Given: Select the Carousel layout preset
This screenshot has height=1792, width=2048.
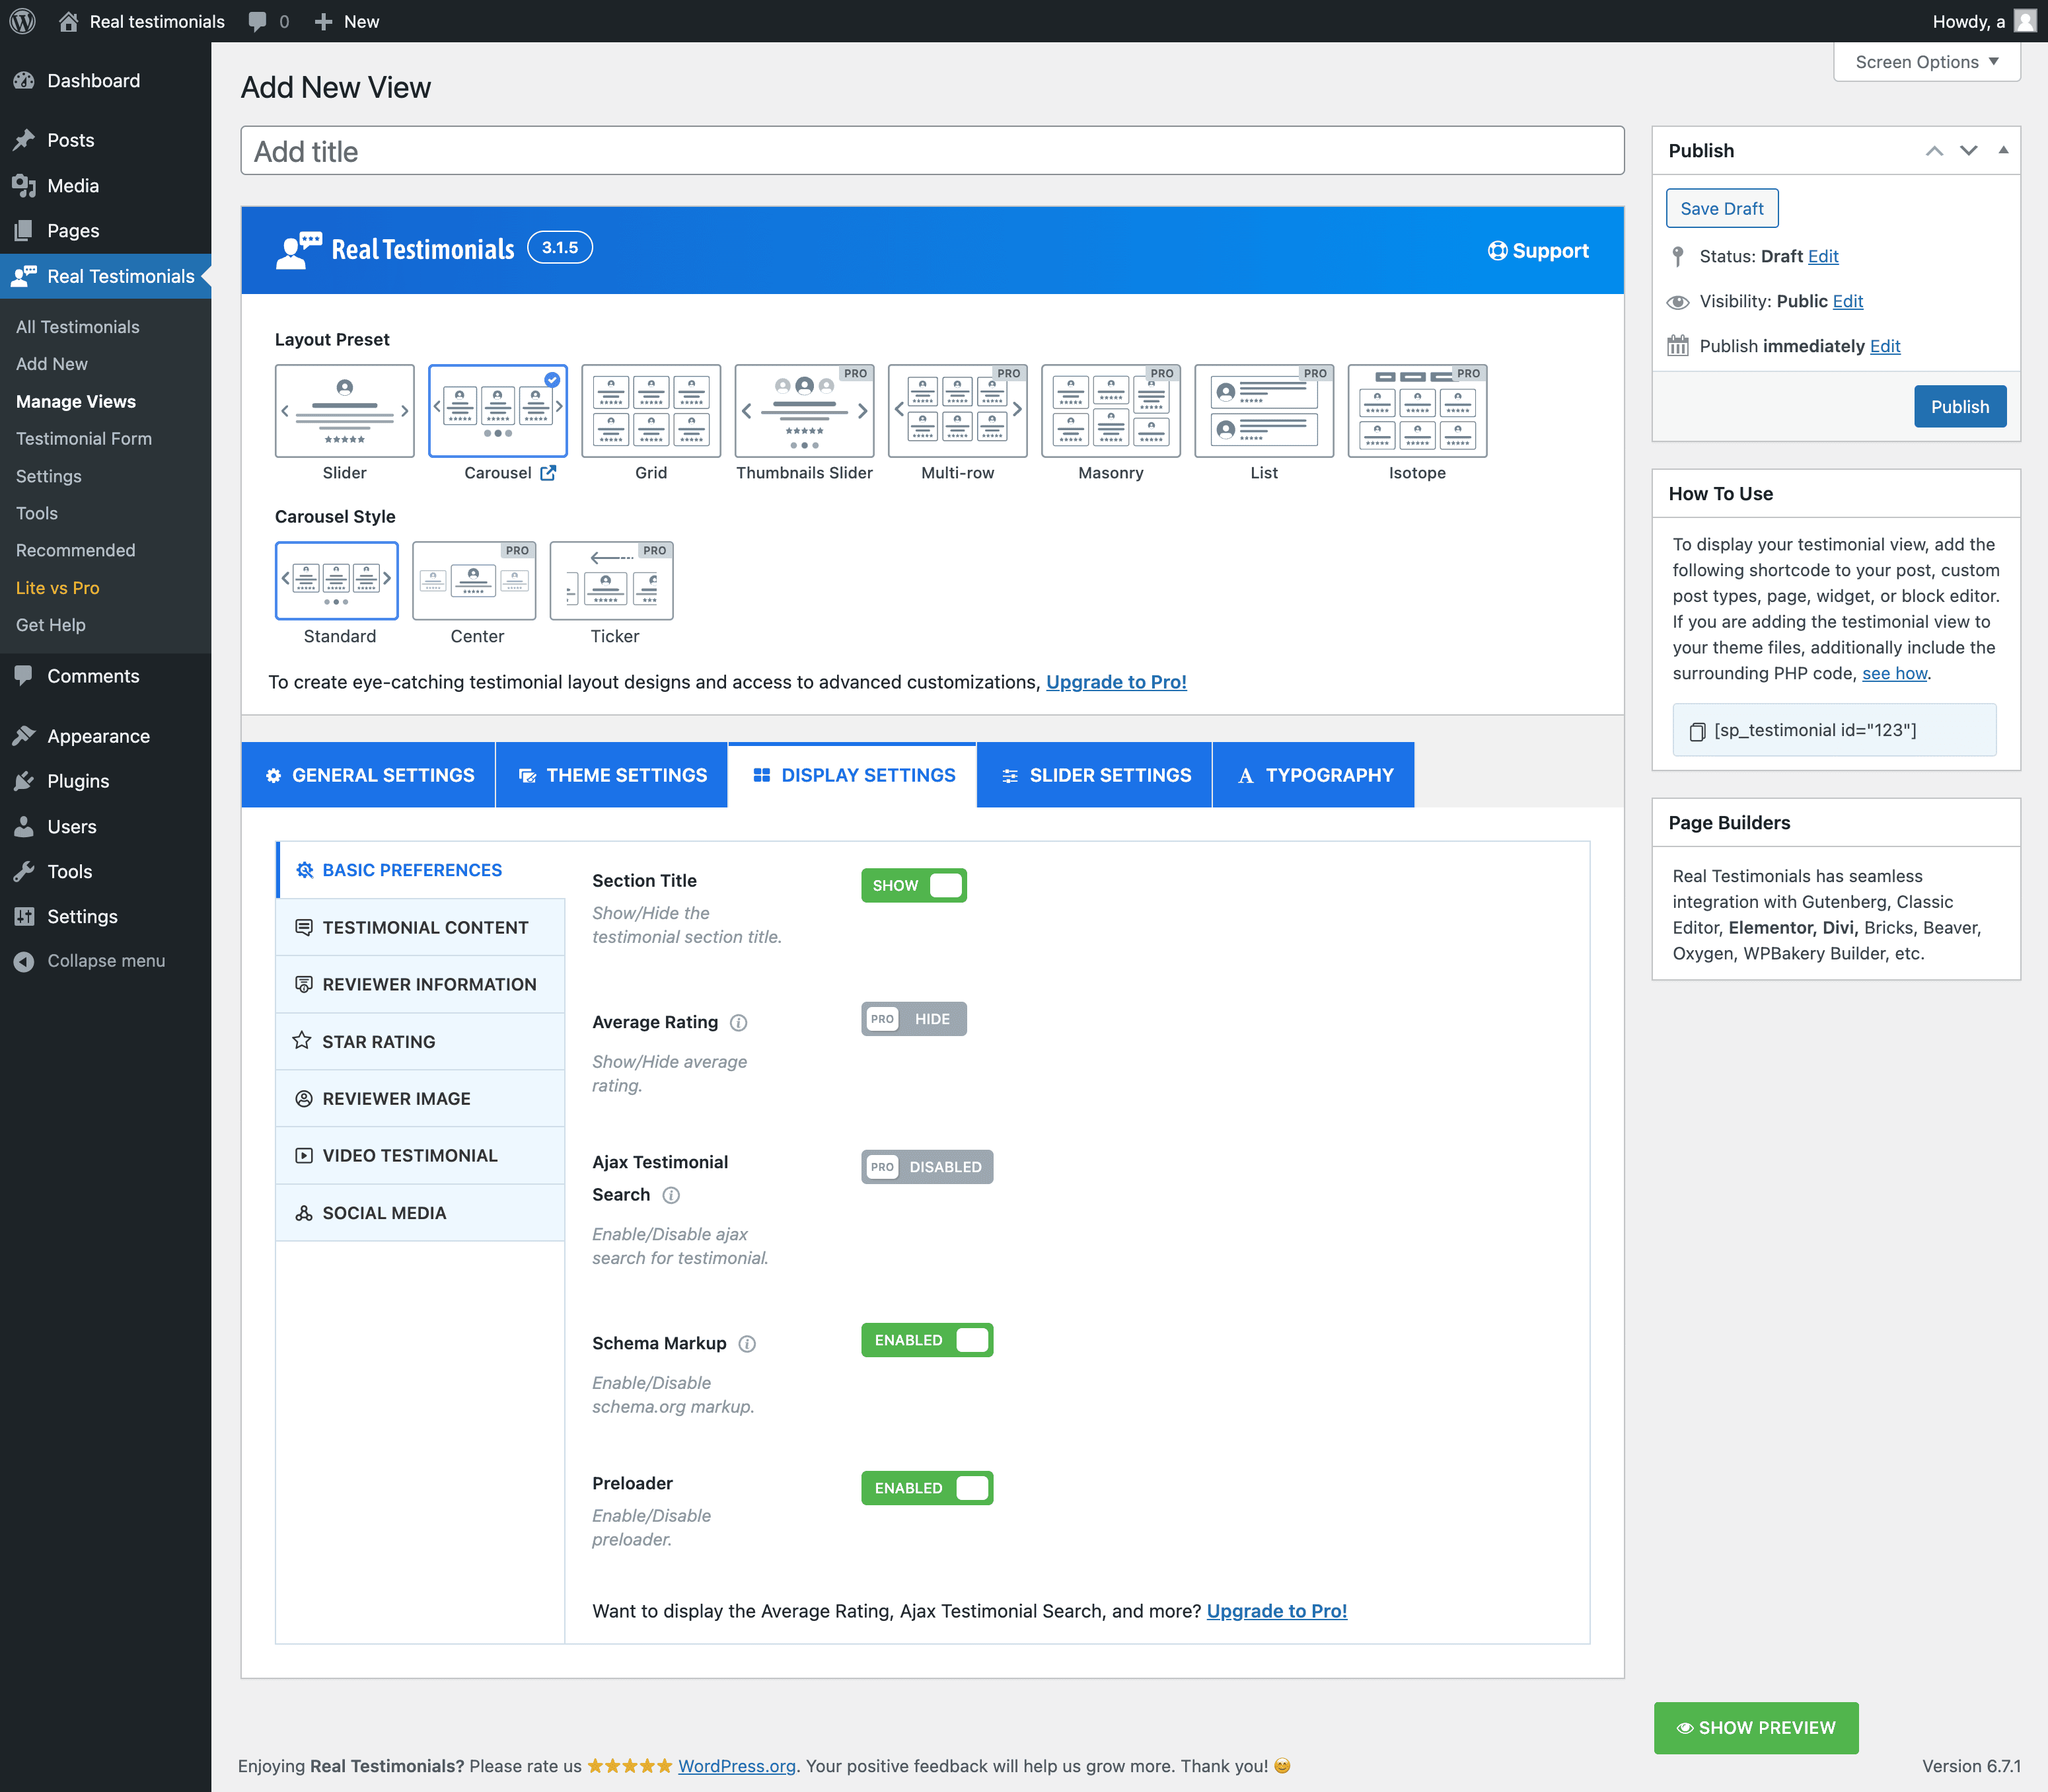Looking at the screenshot, I should [x=498, y=411].
